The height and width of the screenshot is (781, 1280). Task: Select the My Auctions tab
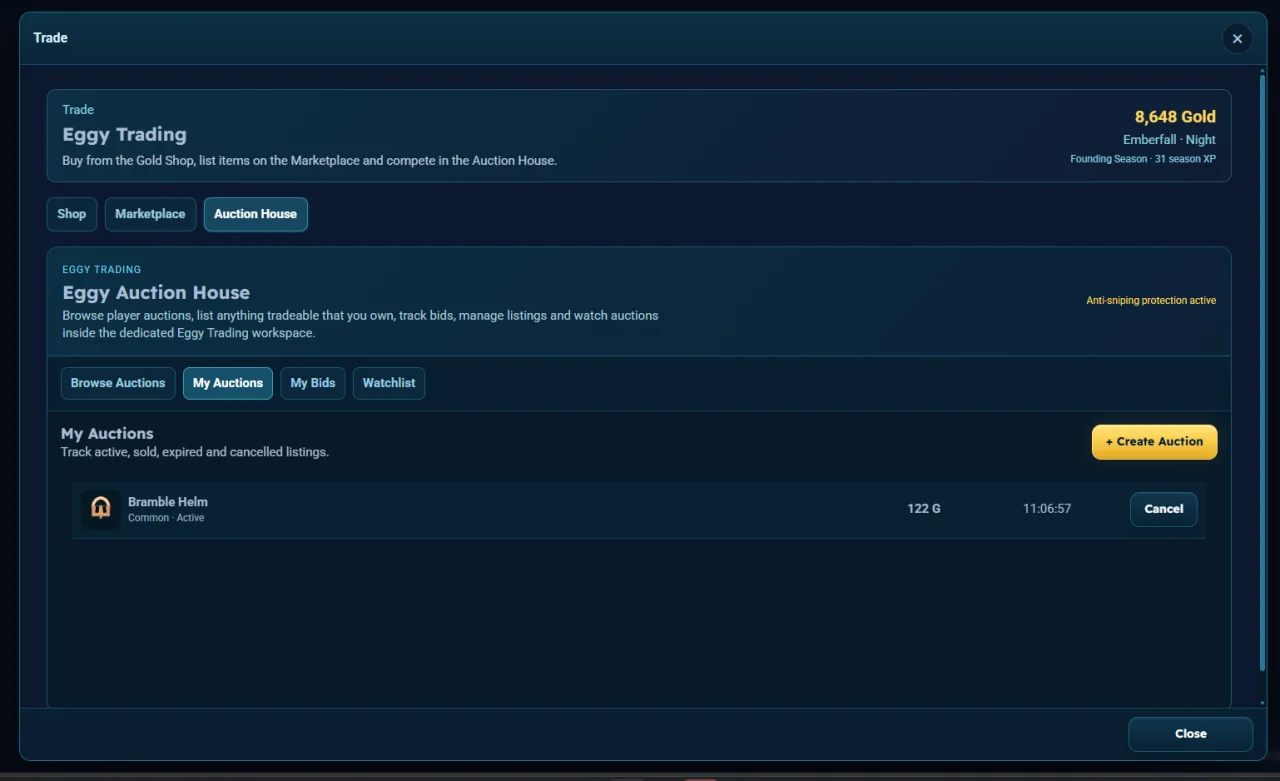(228, 383)
